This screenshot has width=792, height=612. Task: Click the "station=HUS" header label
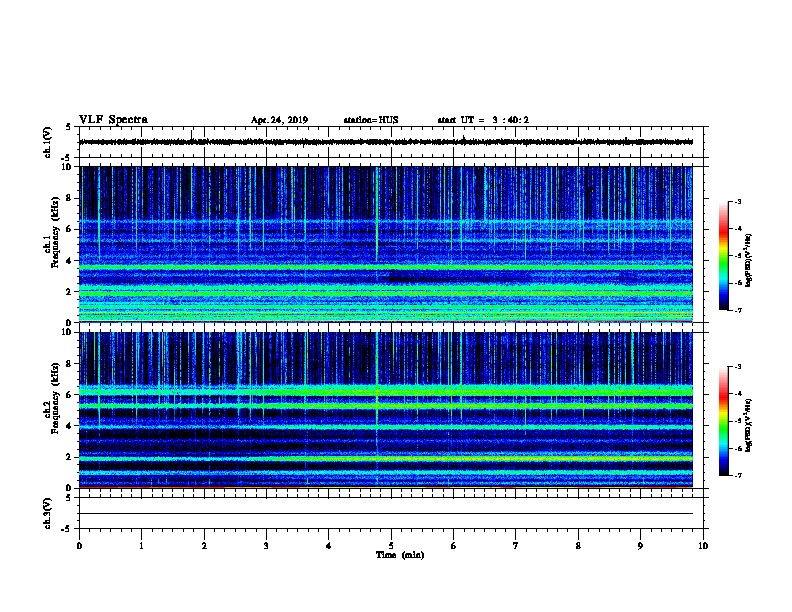click(x=371, y=120)
